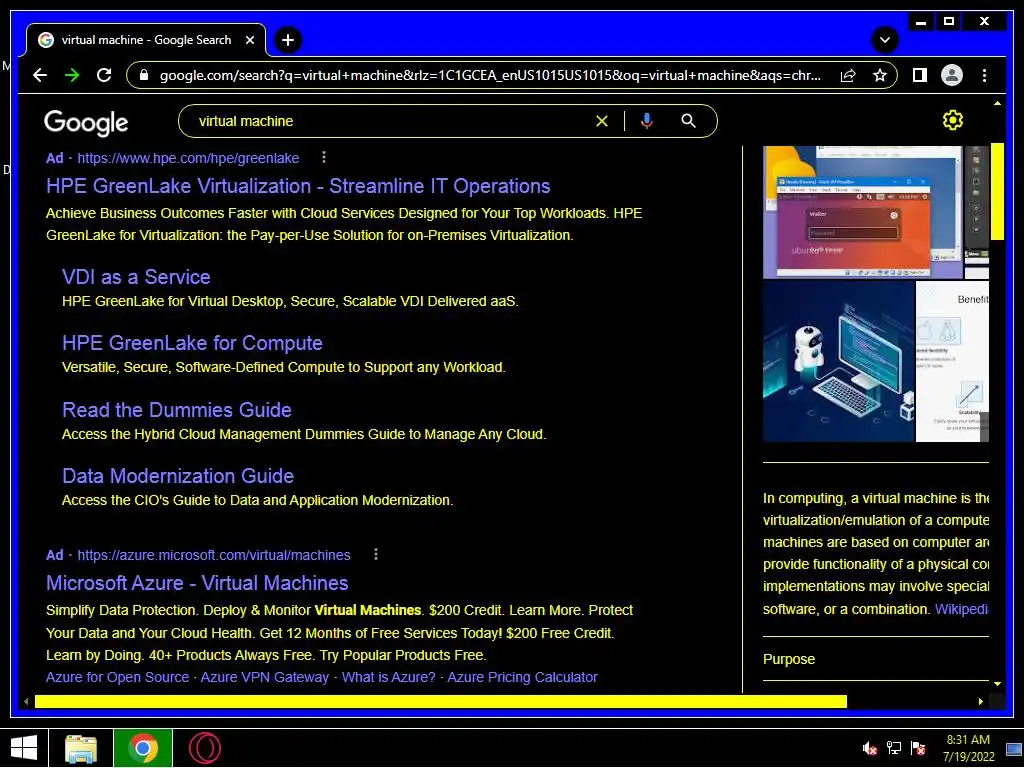The image size is (1024, 768).
Task: View site security lock info
Action: coord(144,75)
